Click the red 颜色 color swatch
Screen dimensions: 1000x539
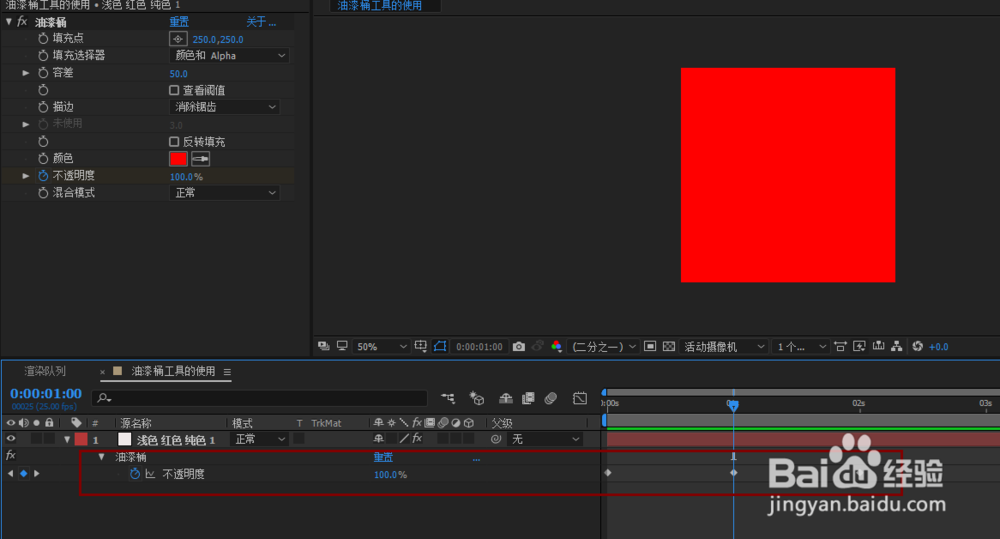pyautogui.click(x=179, y=158)
